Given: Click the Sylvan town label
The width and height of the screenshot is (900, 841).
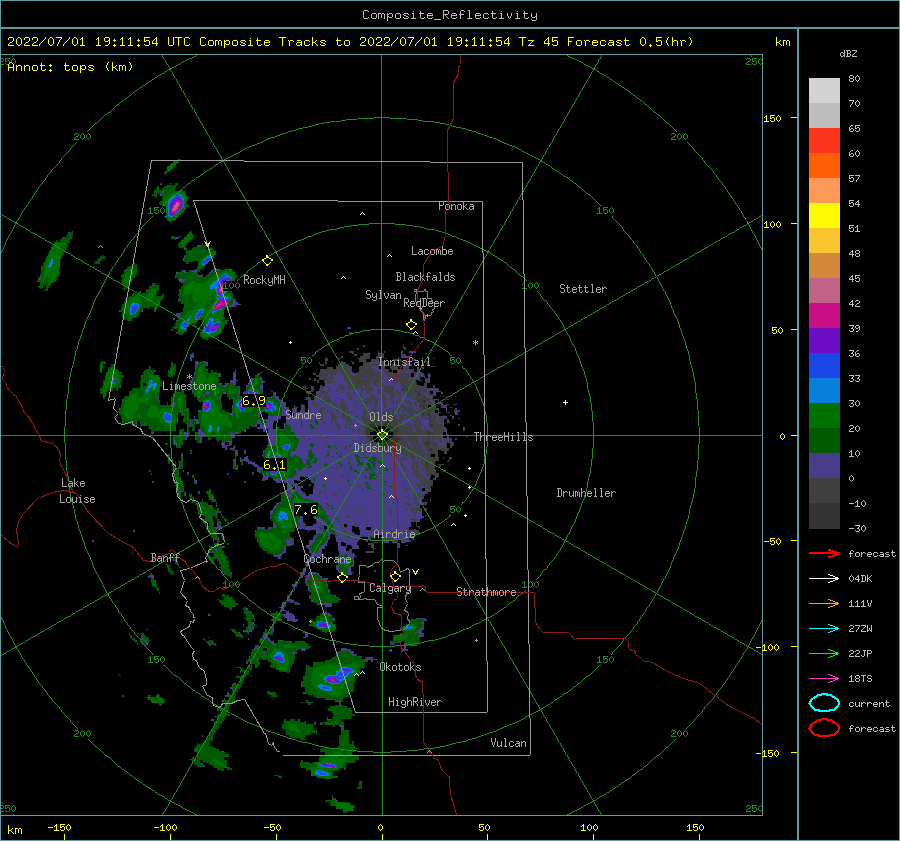Looking at the screenshot, I should pyautogui.click(x=383, y=295).
